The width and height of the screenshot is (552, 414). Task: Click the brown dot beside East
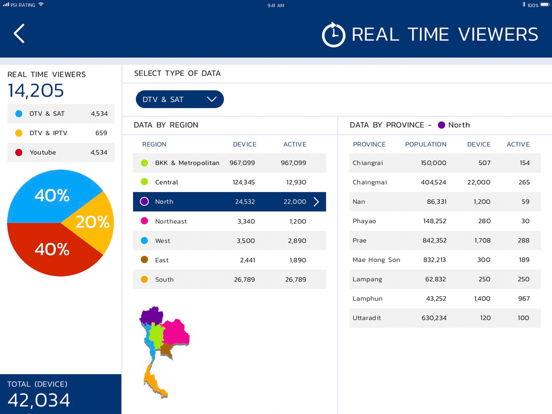144,260
